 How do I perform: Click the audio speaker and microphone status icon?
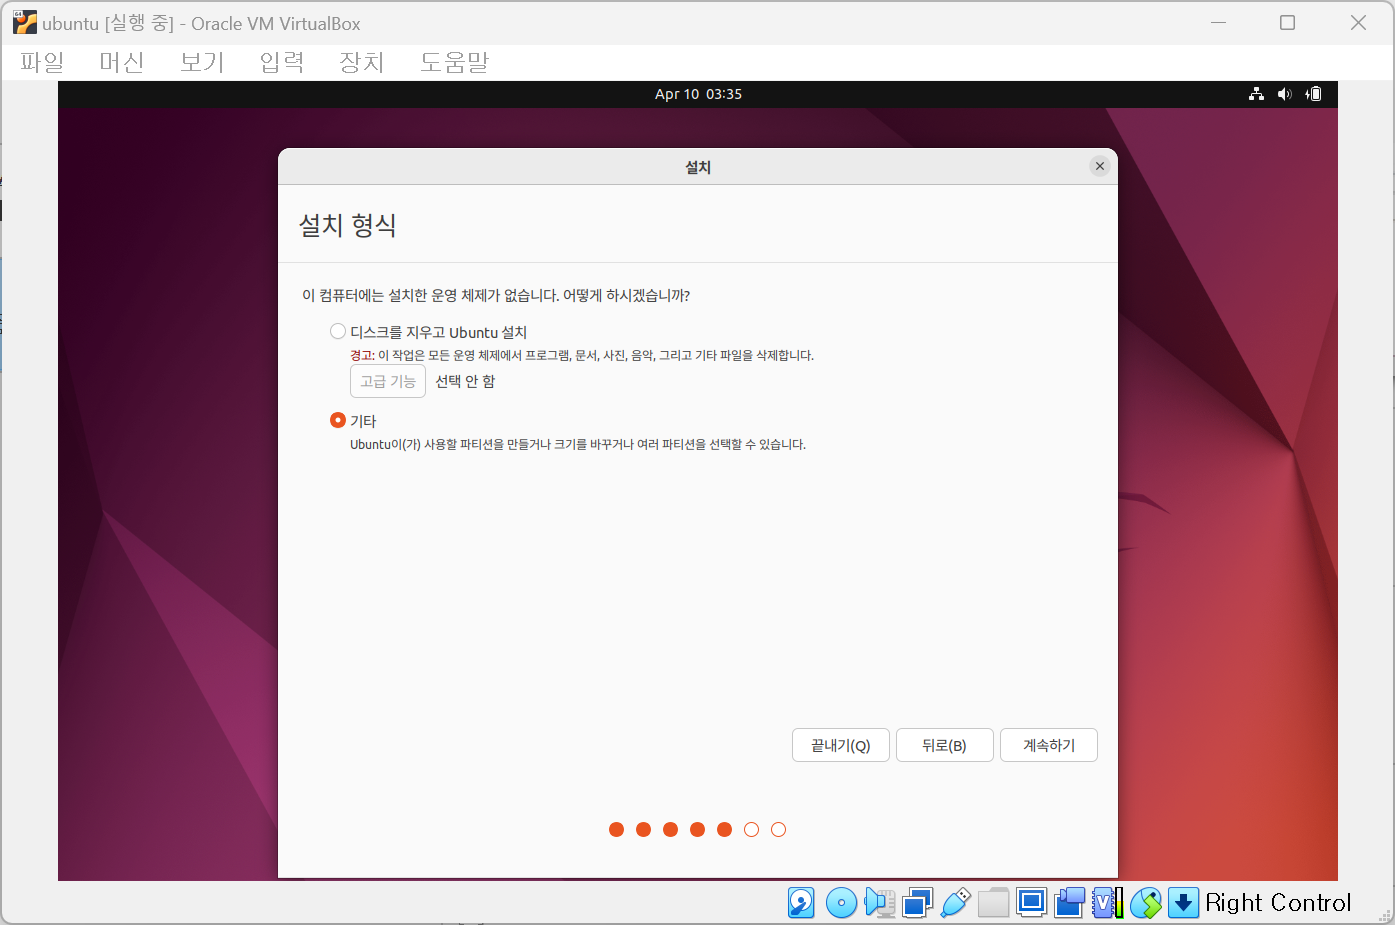(x=880, y=903)
